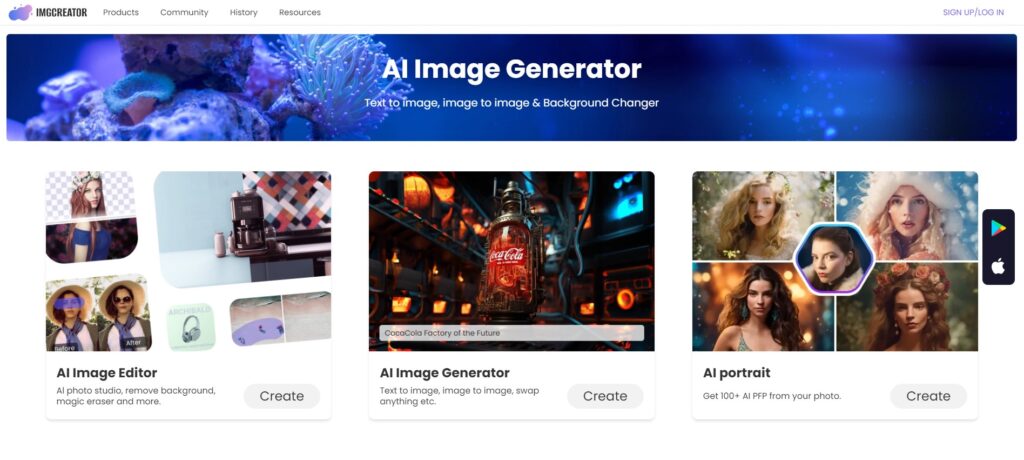Image resolution: width=1024 pixels, height=460 pixels.
Task: Open the before/after sunglasses comparison thumbnail
Action: click(x=98, y=312)
